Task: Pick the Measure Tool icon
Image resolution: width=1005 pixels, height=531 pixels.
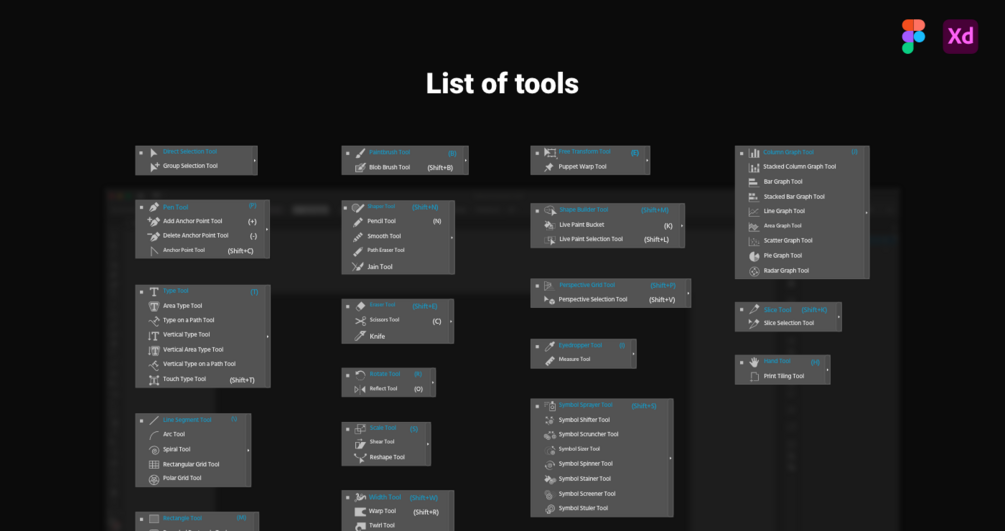Action: pos(549,360)
